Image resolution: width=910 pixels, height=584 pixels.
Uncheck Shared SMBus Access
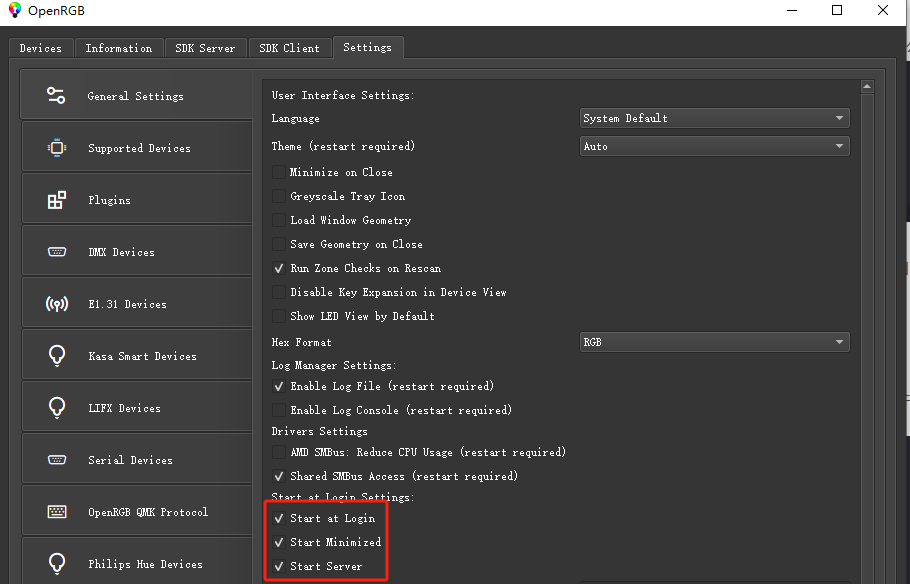[279, 476]
